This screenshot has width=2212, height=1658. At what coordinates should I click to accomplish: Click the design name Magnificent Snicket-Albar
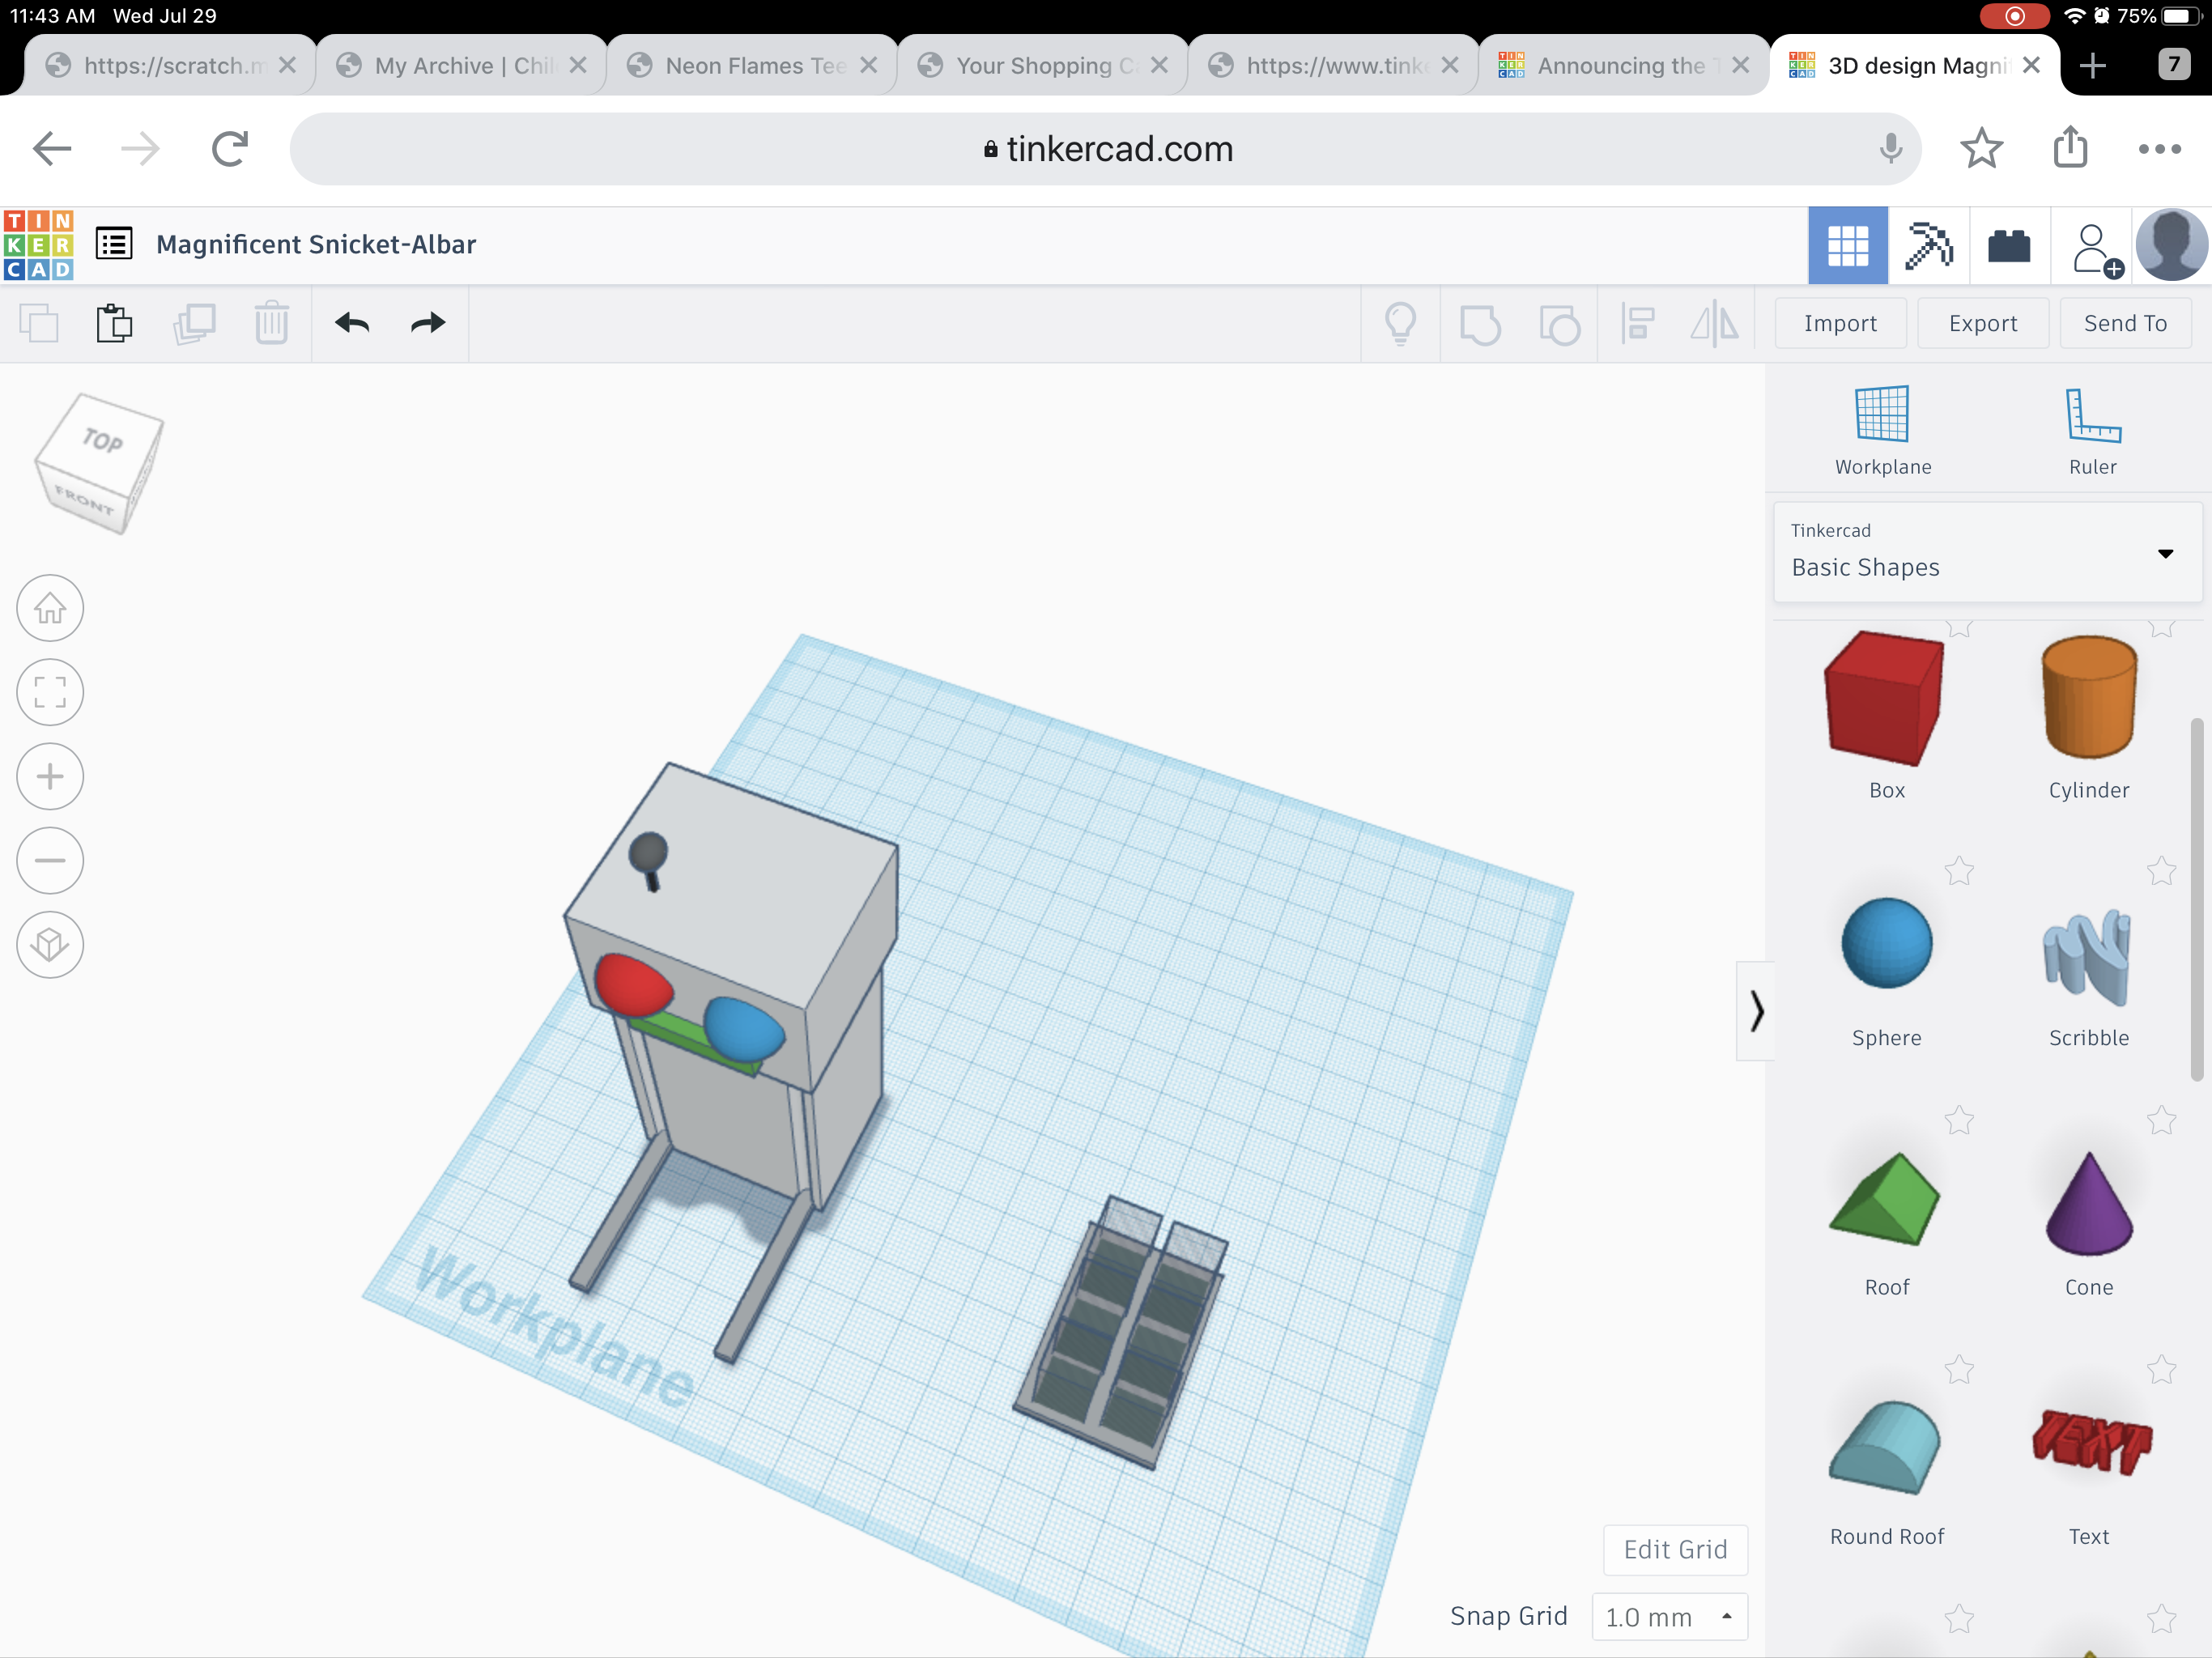tap(316, 244)
